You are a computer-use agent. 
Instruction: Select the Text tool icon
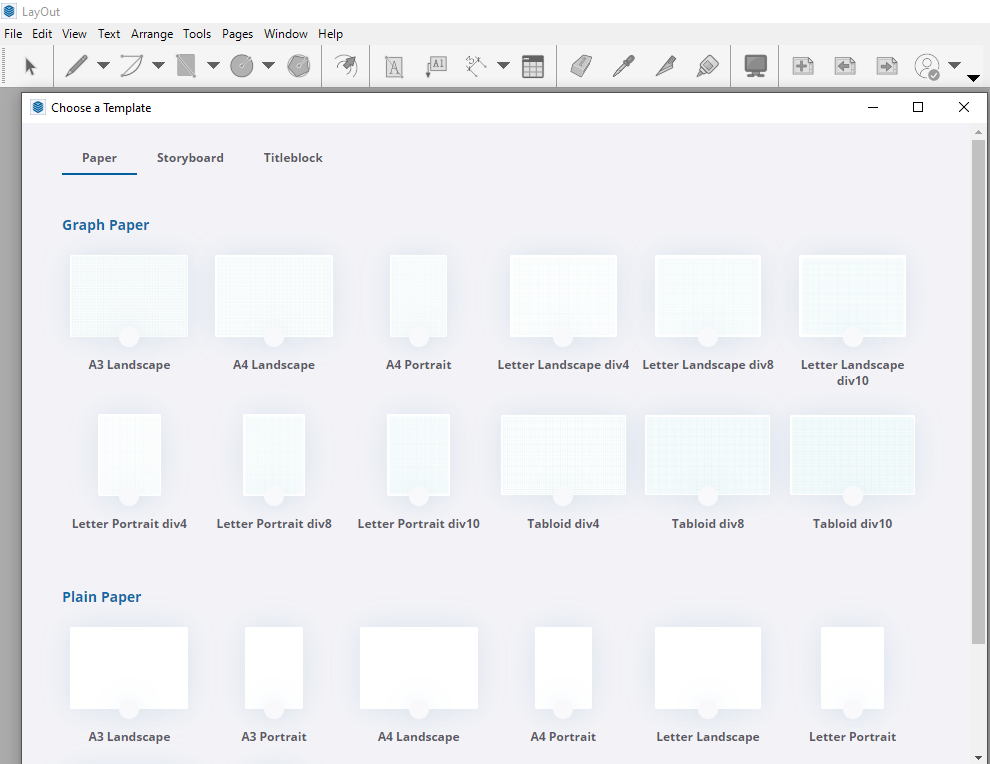click(x=394, y=67)
